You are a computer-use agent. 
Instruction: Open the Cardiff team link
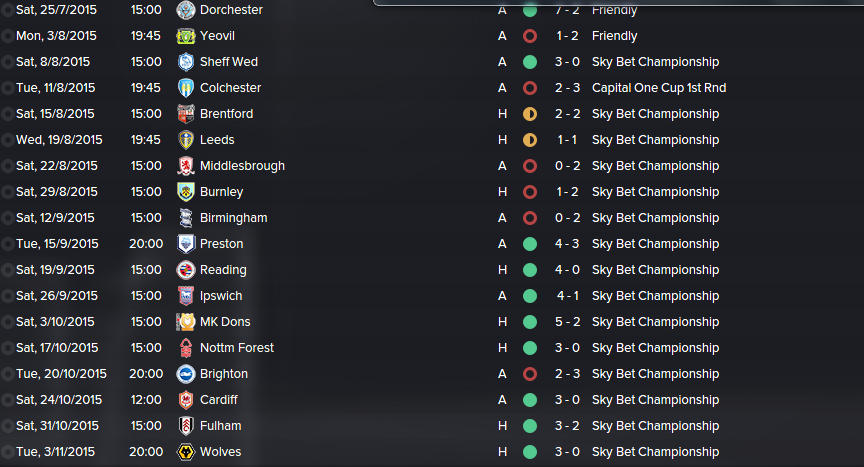(x=218, y=400)
